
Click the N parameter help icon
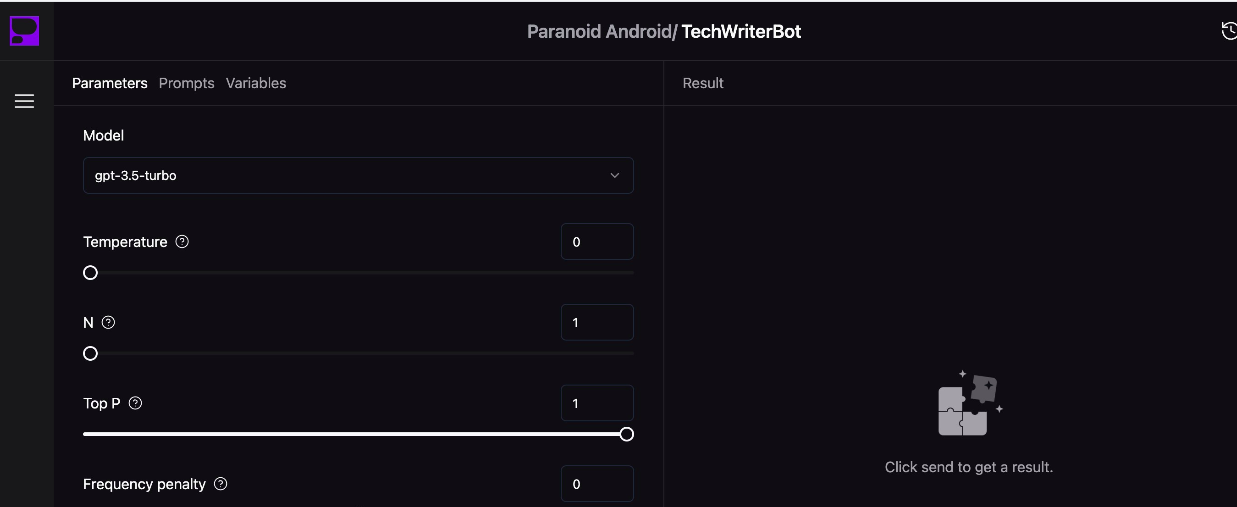(x=109, y=322)
